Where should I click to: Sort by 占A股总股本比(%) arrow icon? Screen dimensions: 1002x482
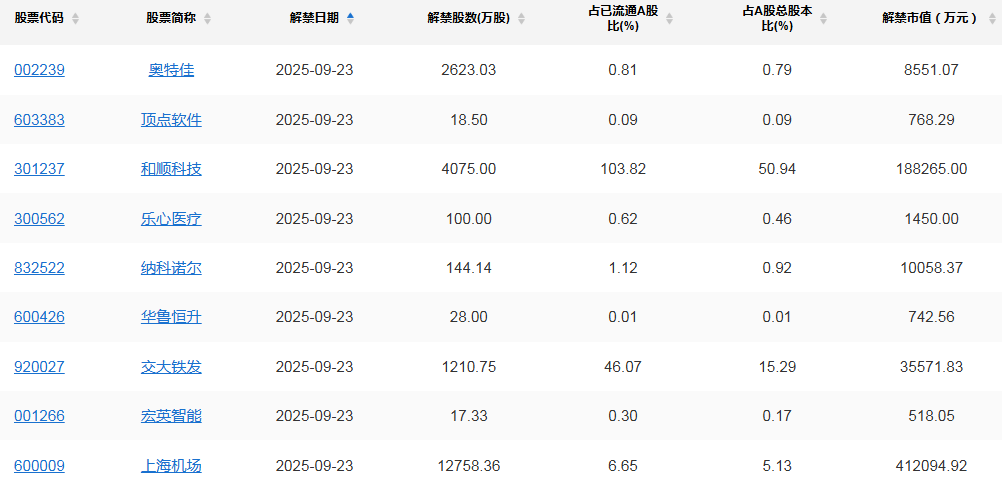coord(823,19)
